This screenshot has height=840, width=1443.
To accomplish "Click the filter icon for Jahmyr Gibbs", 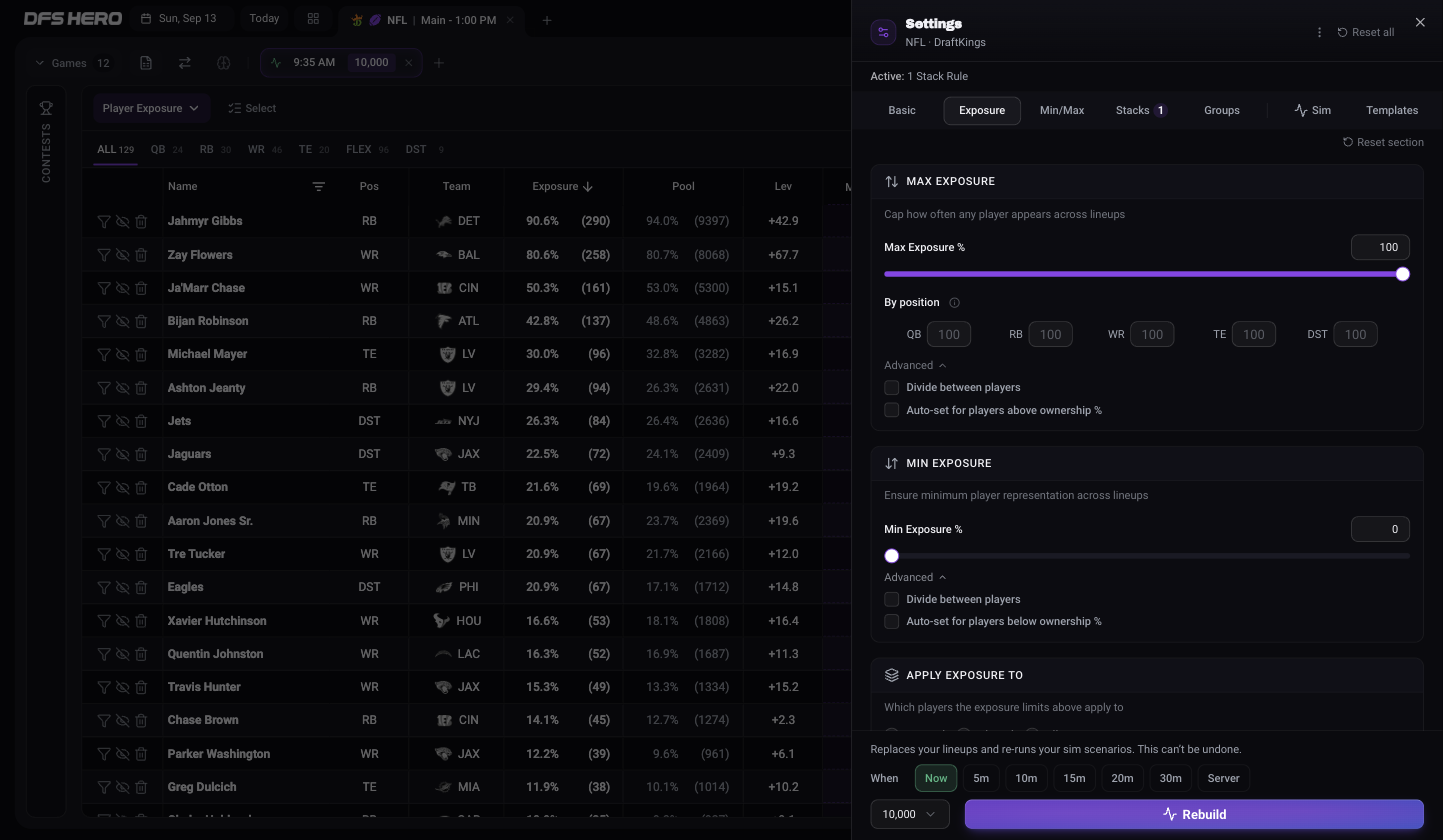I will (x=104, y=221).
